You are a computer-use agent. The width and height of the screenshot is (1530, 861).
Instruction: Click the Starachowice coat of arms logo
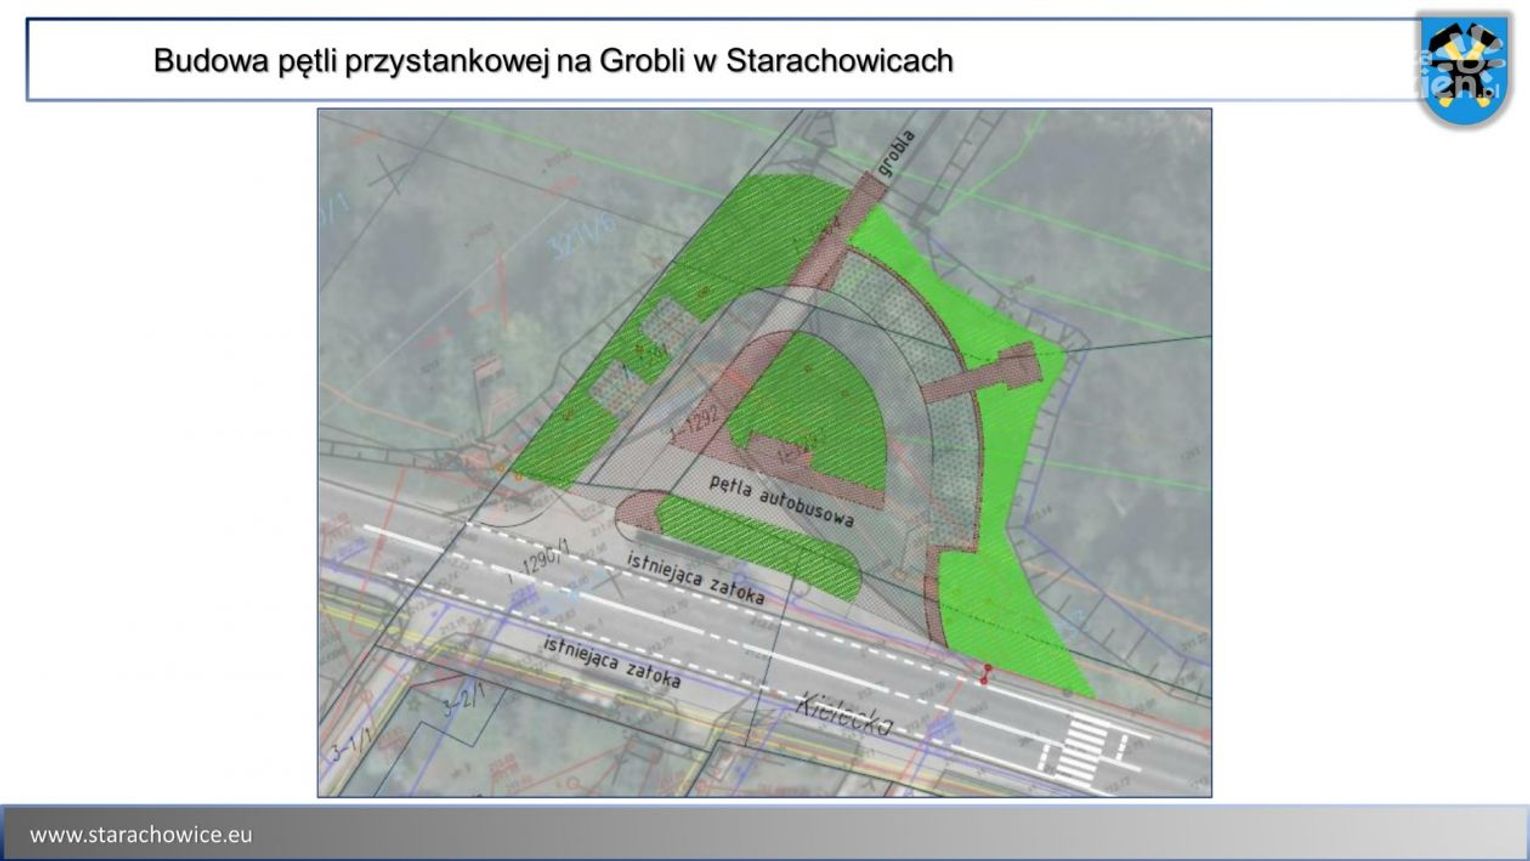click(1465, 68)
